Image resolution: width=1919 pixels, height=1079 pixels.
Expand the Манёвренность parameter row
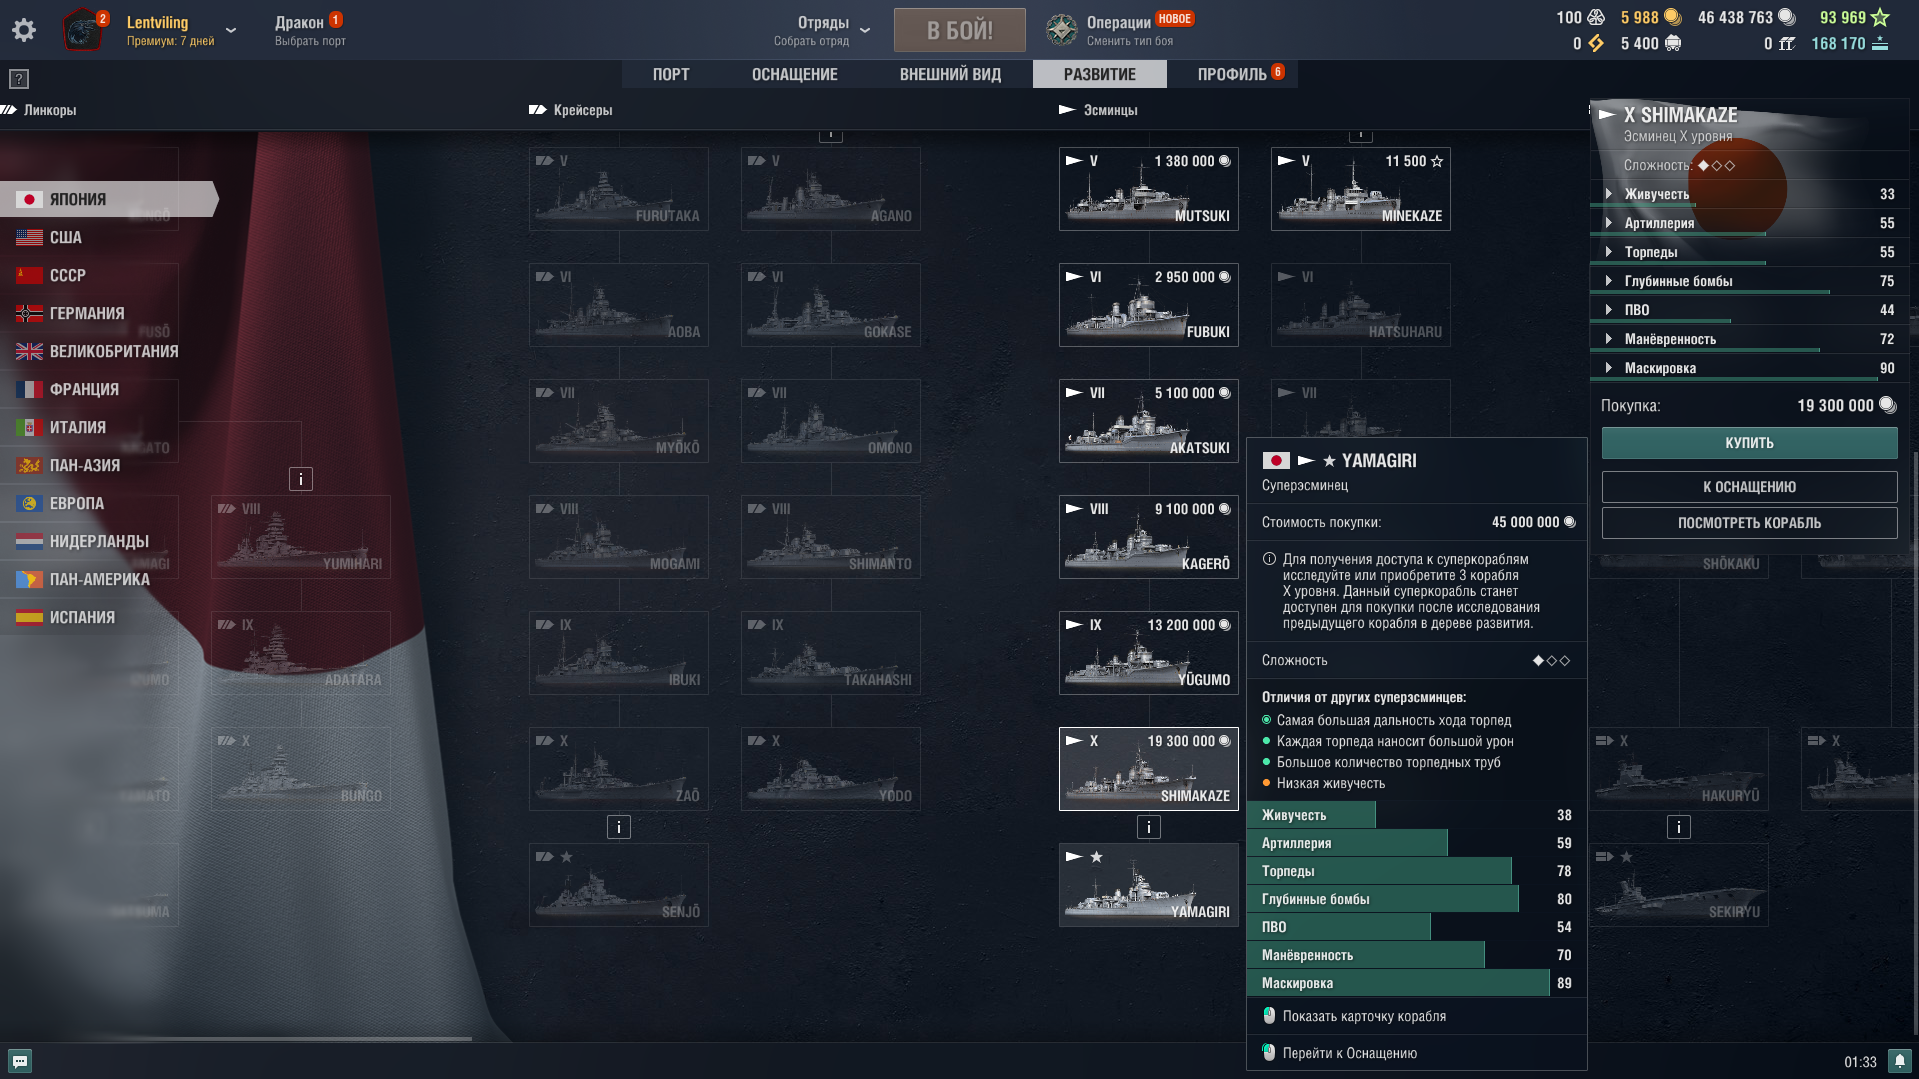coord(1750,339)
